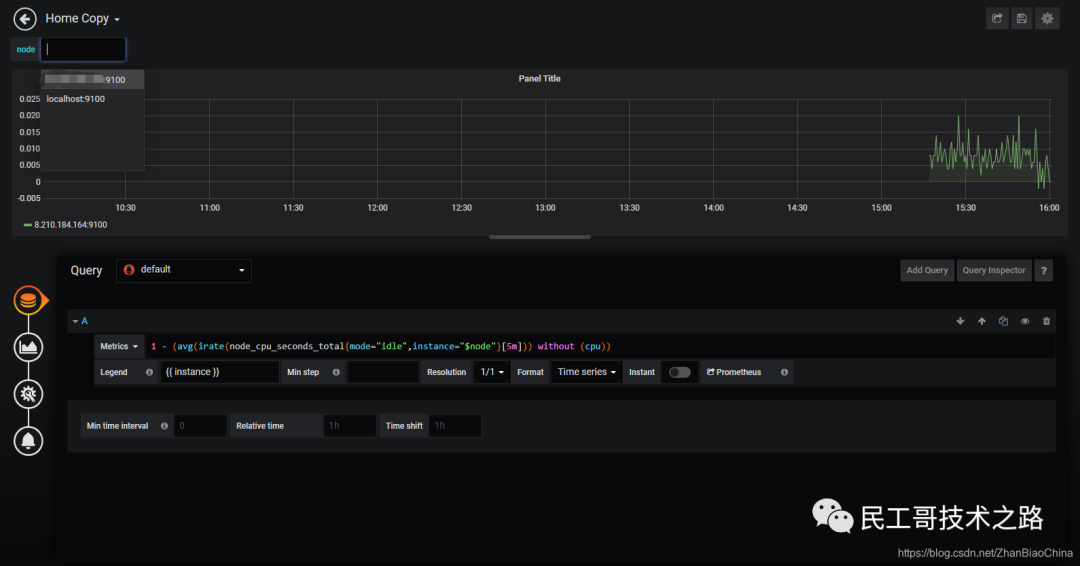
Task: Click the node variable input field
Action: pyautogui.click(x=83, y=50)
